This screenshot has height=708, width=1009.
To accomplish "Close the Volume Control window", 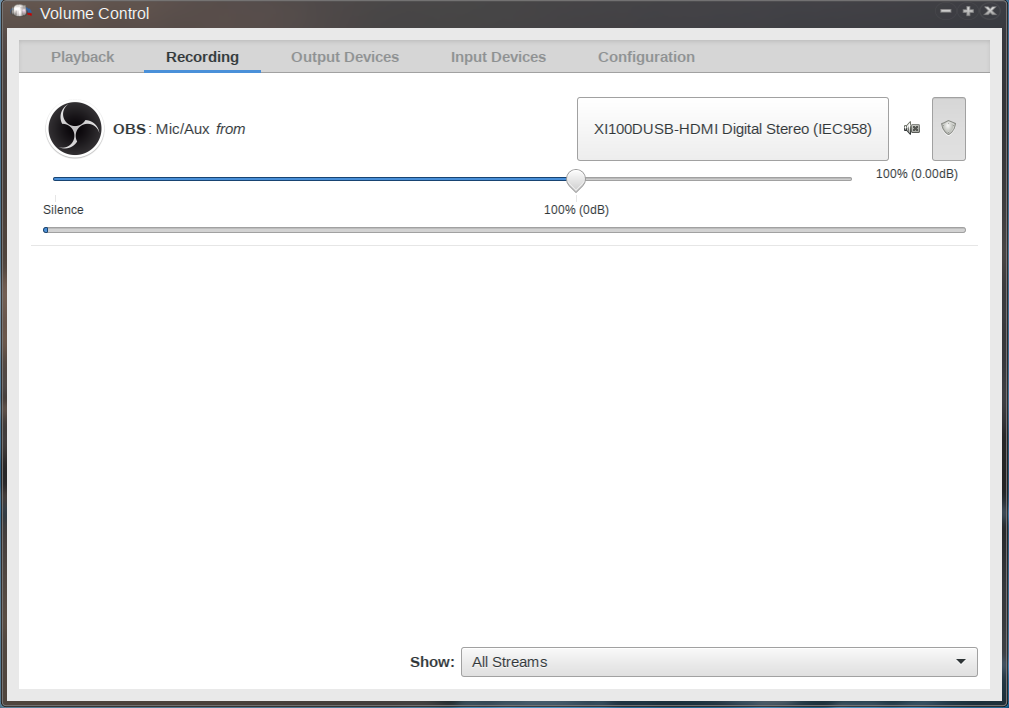I will (990, 11).
